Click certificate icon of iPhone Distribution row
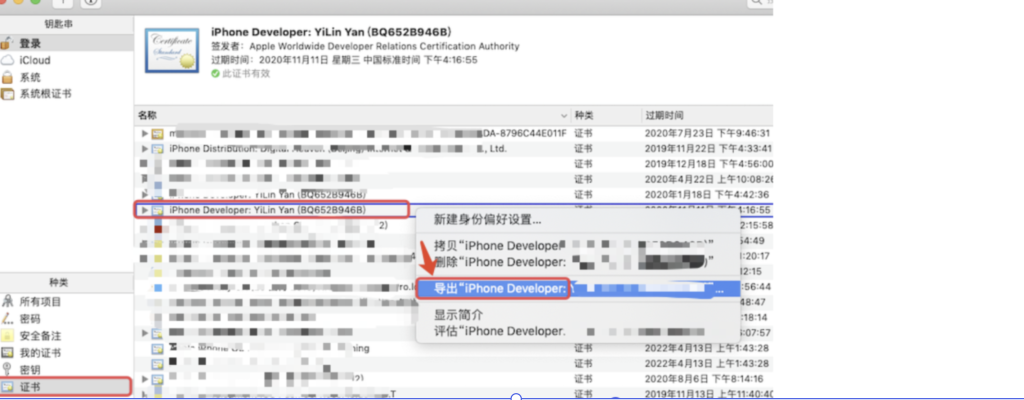Viewport: 1024px width, 400px height. [x=157, y=149]
